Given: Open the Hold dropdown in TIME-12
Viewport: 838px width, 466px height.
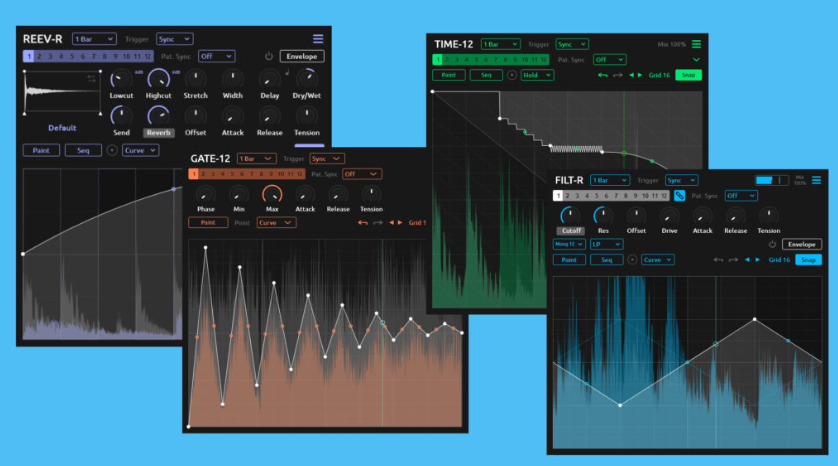Looking at the screenshot, I should (537, 75).
